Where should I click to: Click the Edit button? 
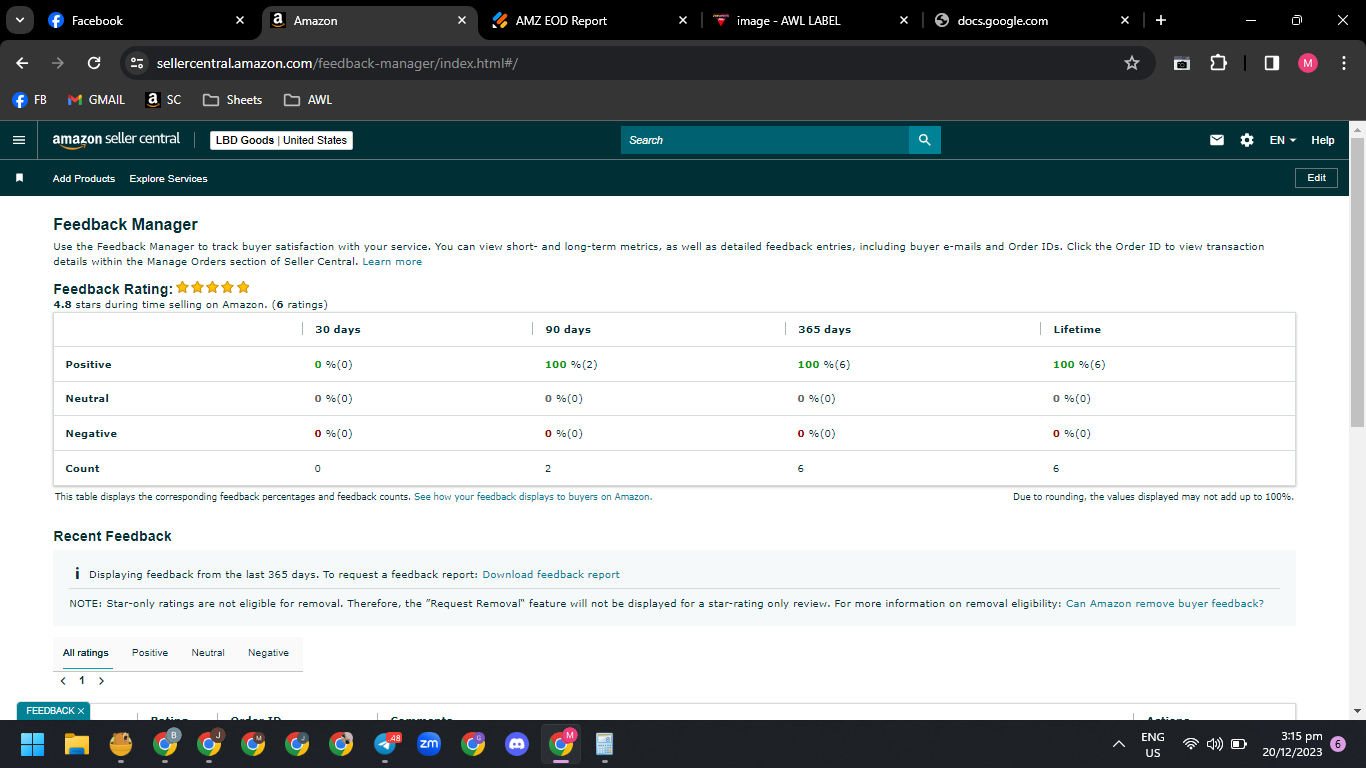[x=1316, y=177]
